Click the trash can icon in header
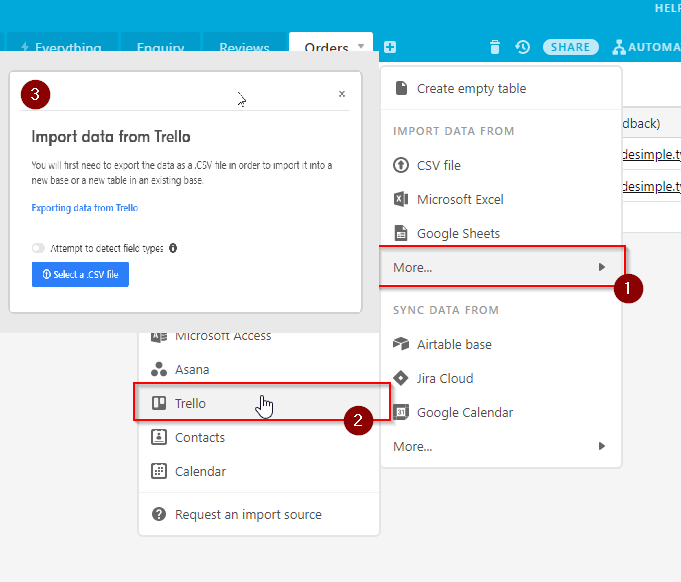 495,47
